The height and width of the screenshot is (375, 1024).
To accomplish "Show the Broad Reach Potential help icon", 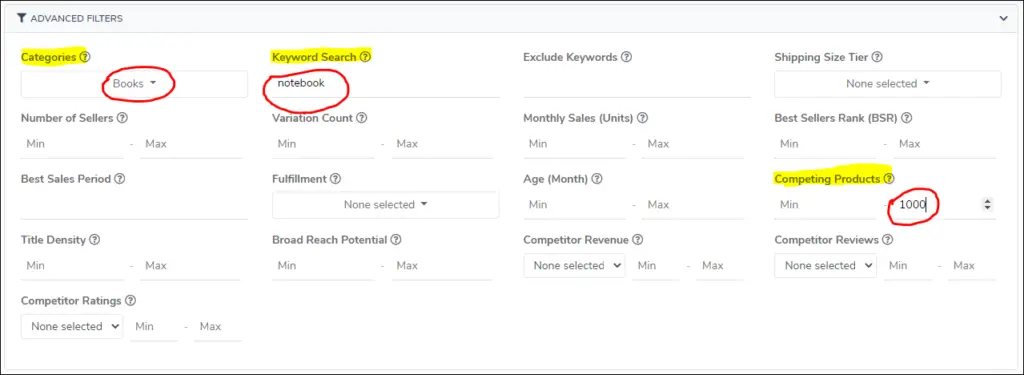I will tap(396, 240).
